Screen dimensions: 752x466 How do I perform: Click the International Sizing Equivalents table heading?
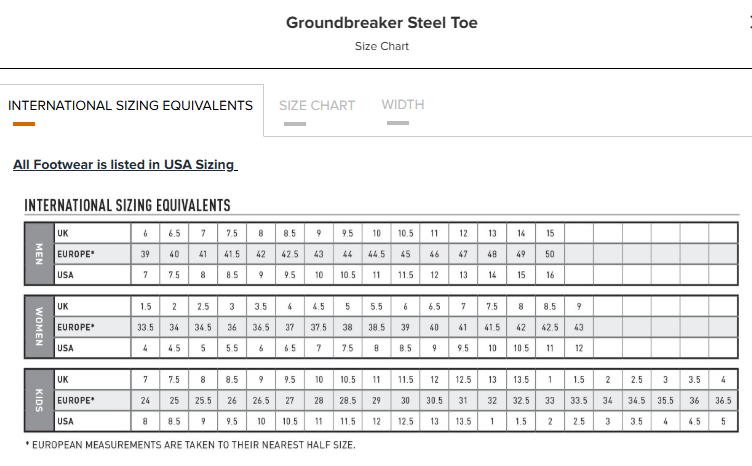pos(128,205)
